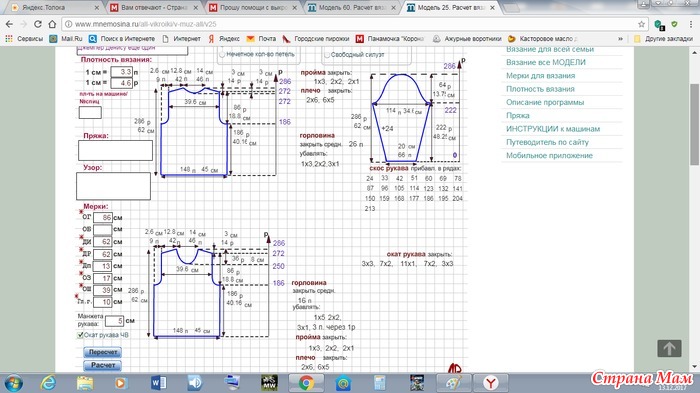Click the ОГ measurement input field
Screen dimensions: 700x393
(103, 217)
